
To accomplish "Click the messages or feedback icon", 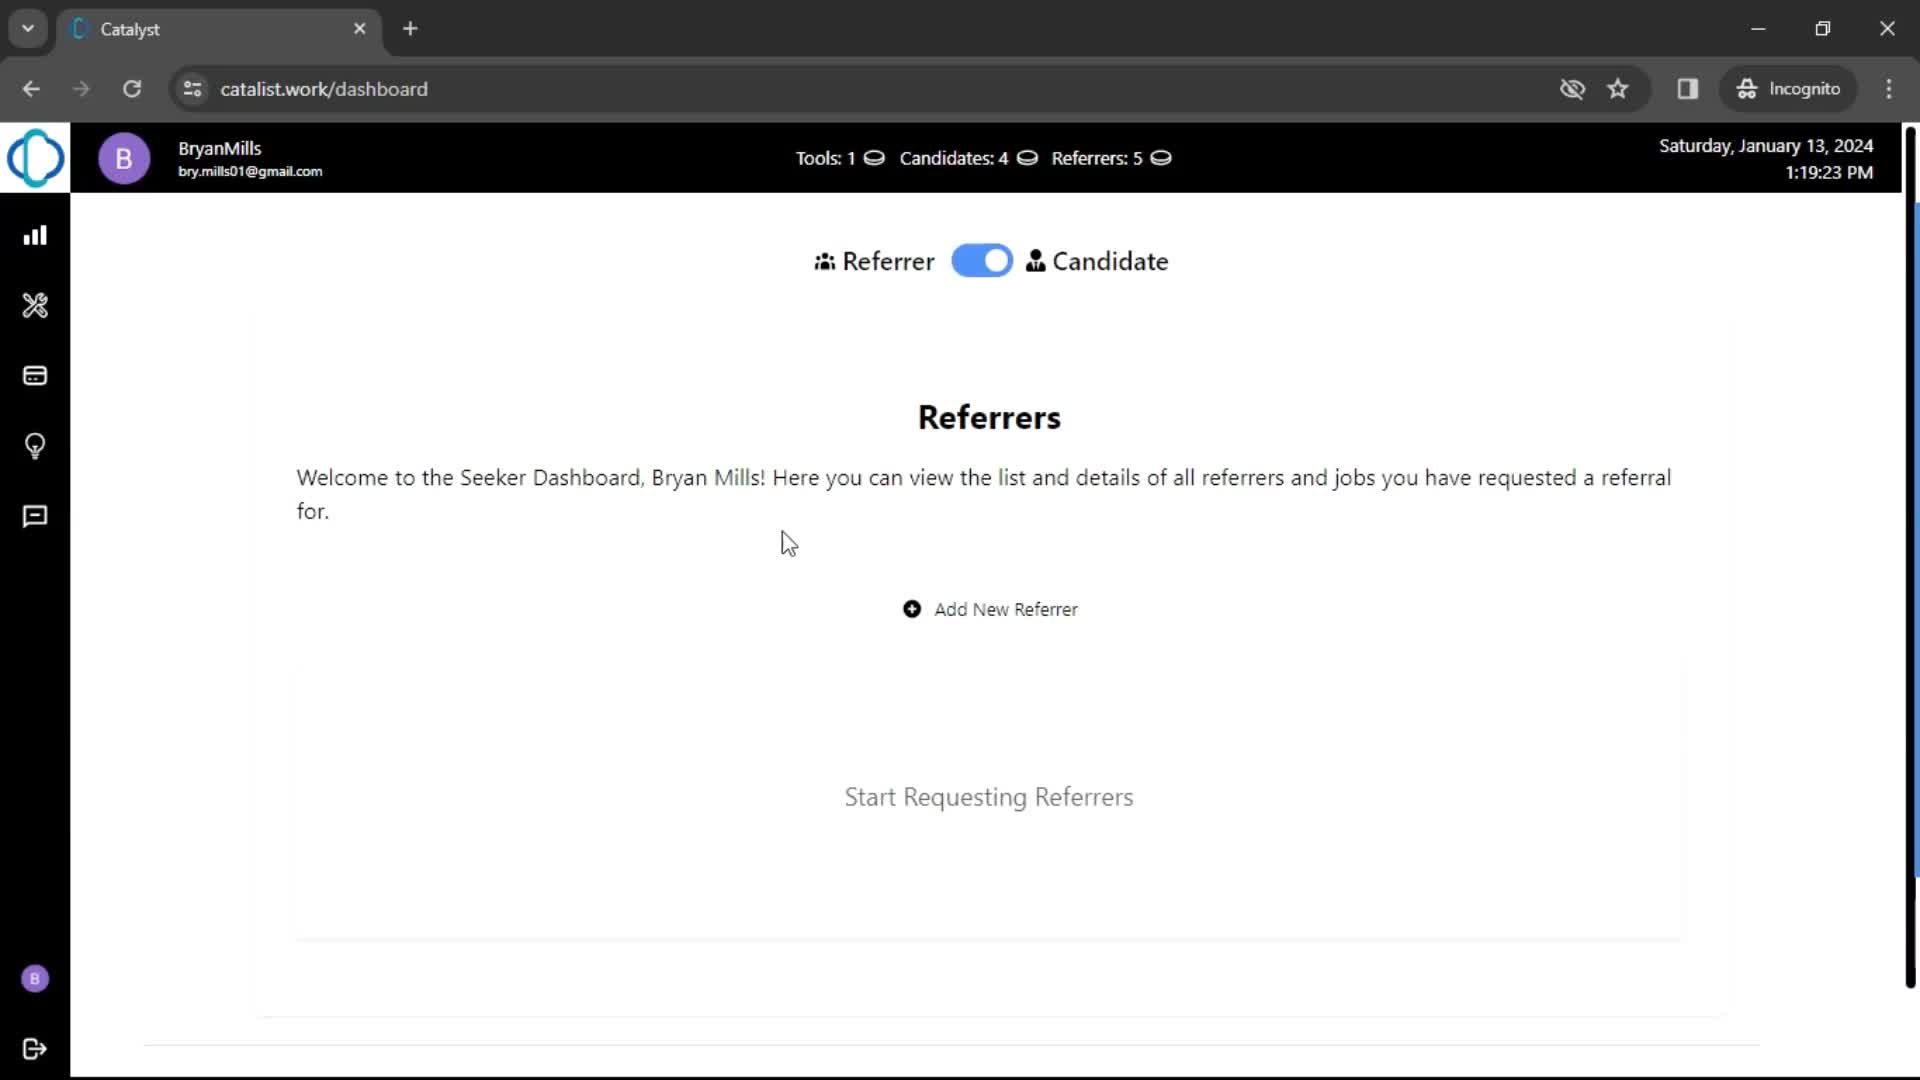I will coord(36,516).
